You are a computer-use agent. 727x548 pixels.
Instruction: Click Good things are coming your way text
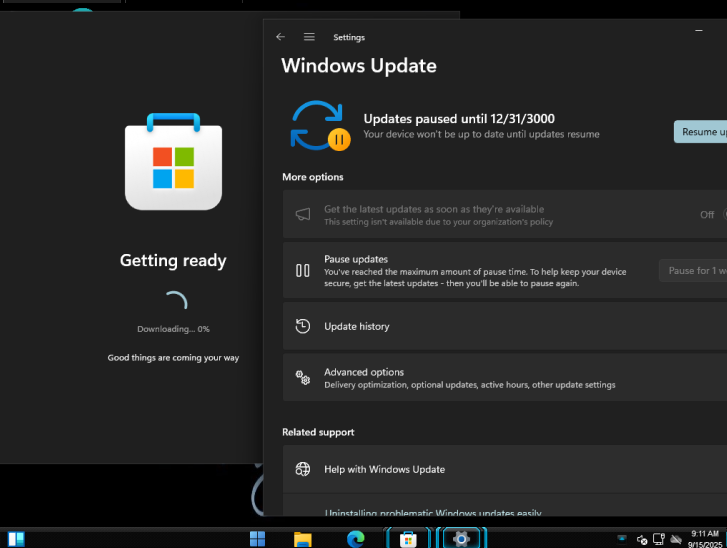point(173,357)
